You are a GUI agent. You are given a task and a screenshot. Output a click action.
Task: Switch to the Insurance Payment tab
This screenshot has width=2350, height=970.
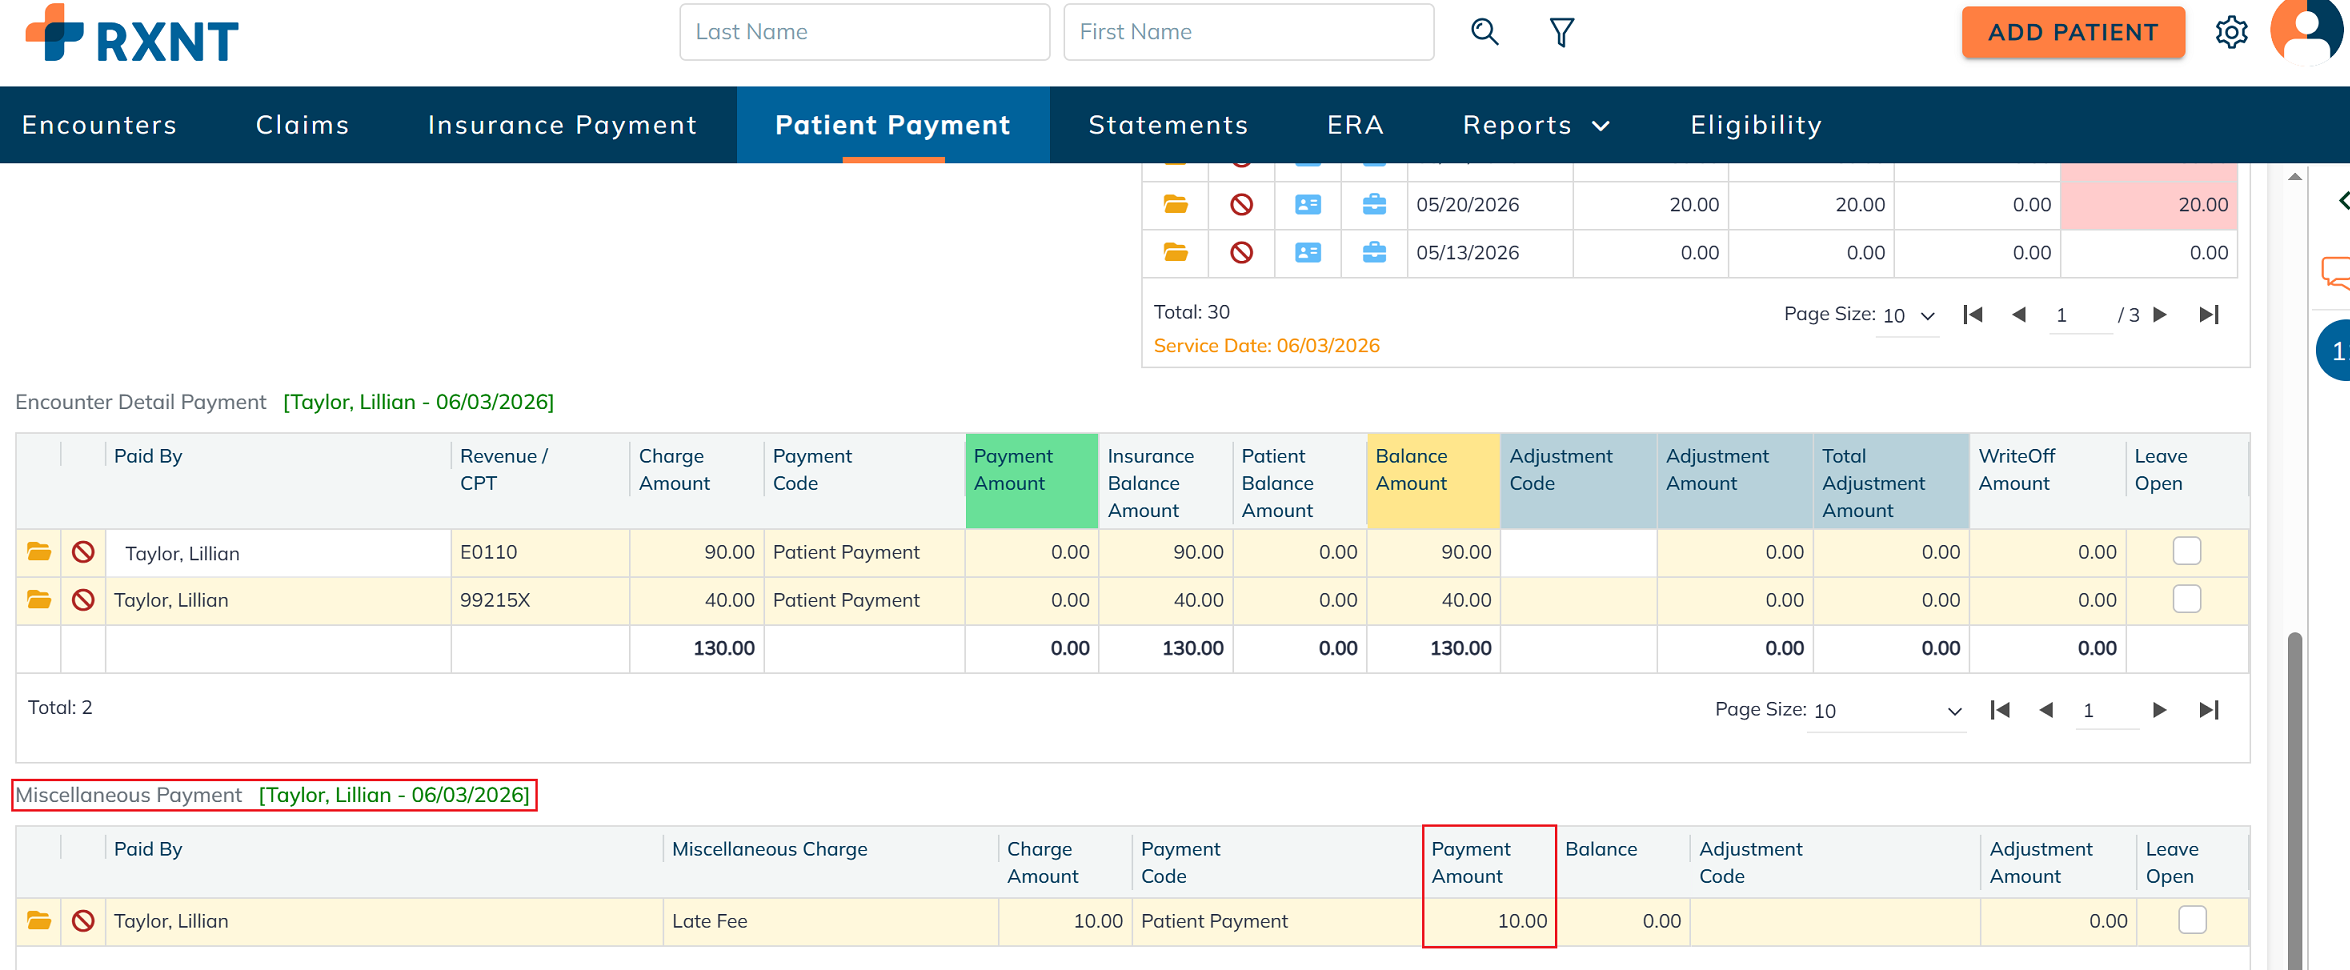[562, 125]
